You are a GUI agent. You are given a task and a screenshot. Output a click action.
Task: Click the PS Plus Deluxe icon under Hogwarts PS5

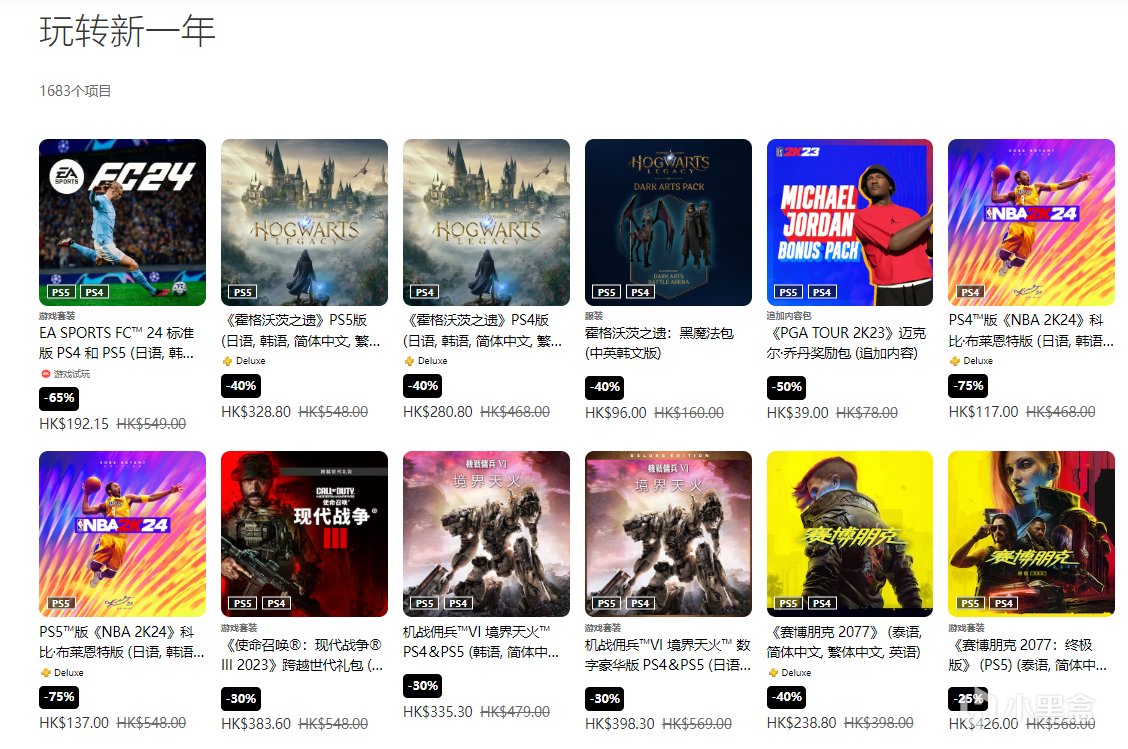point(227,361)
